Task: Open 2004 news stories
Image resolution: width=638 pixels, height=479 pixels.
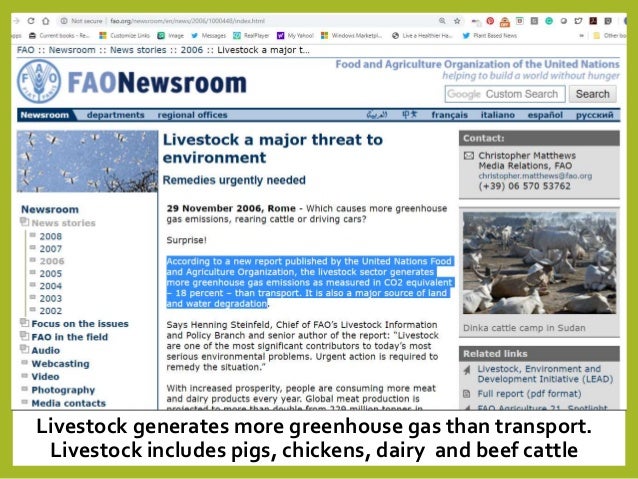Action: pos(51,286)
